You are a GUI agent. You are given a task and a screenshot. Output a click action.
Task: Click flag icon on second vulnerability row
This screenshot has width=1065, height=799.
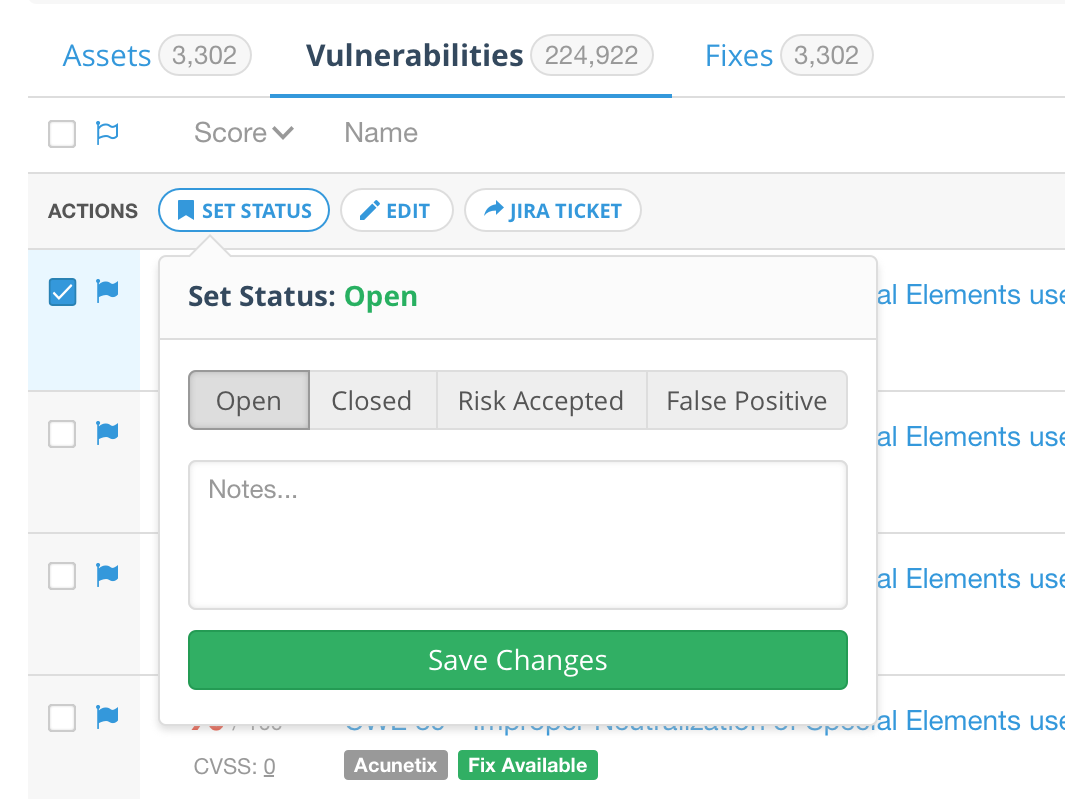coord(107,433)
